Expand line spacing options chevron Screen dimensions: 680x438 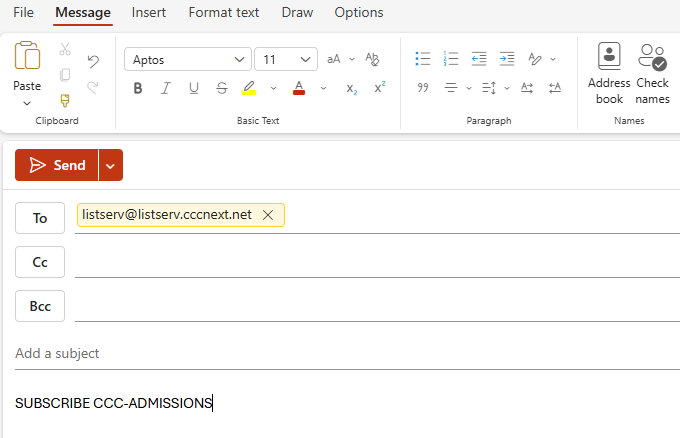point(507,88)
